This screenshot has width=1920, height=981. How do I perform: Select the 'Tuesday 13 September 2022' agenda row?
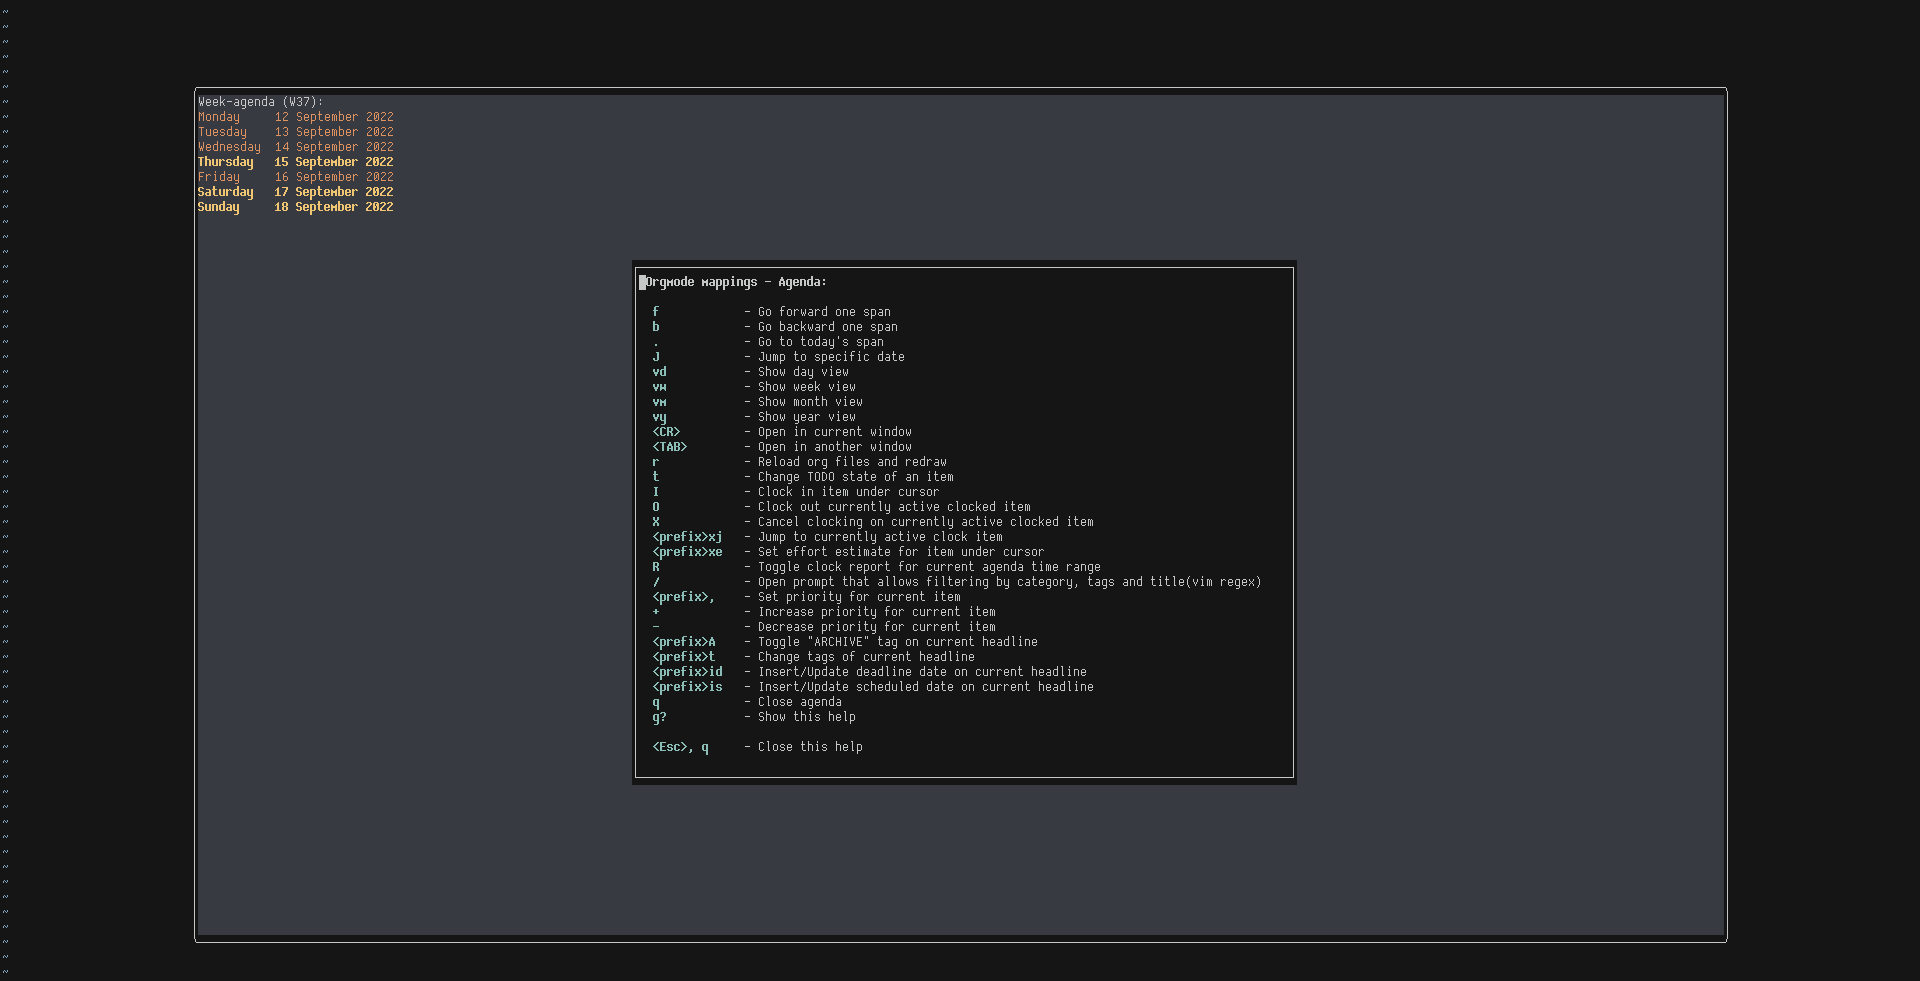[296, 132]
